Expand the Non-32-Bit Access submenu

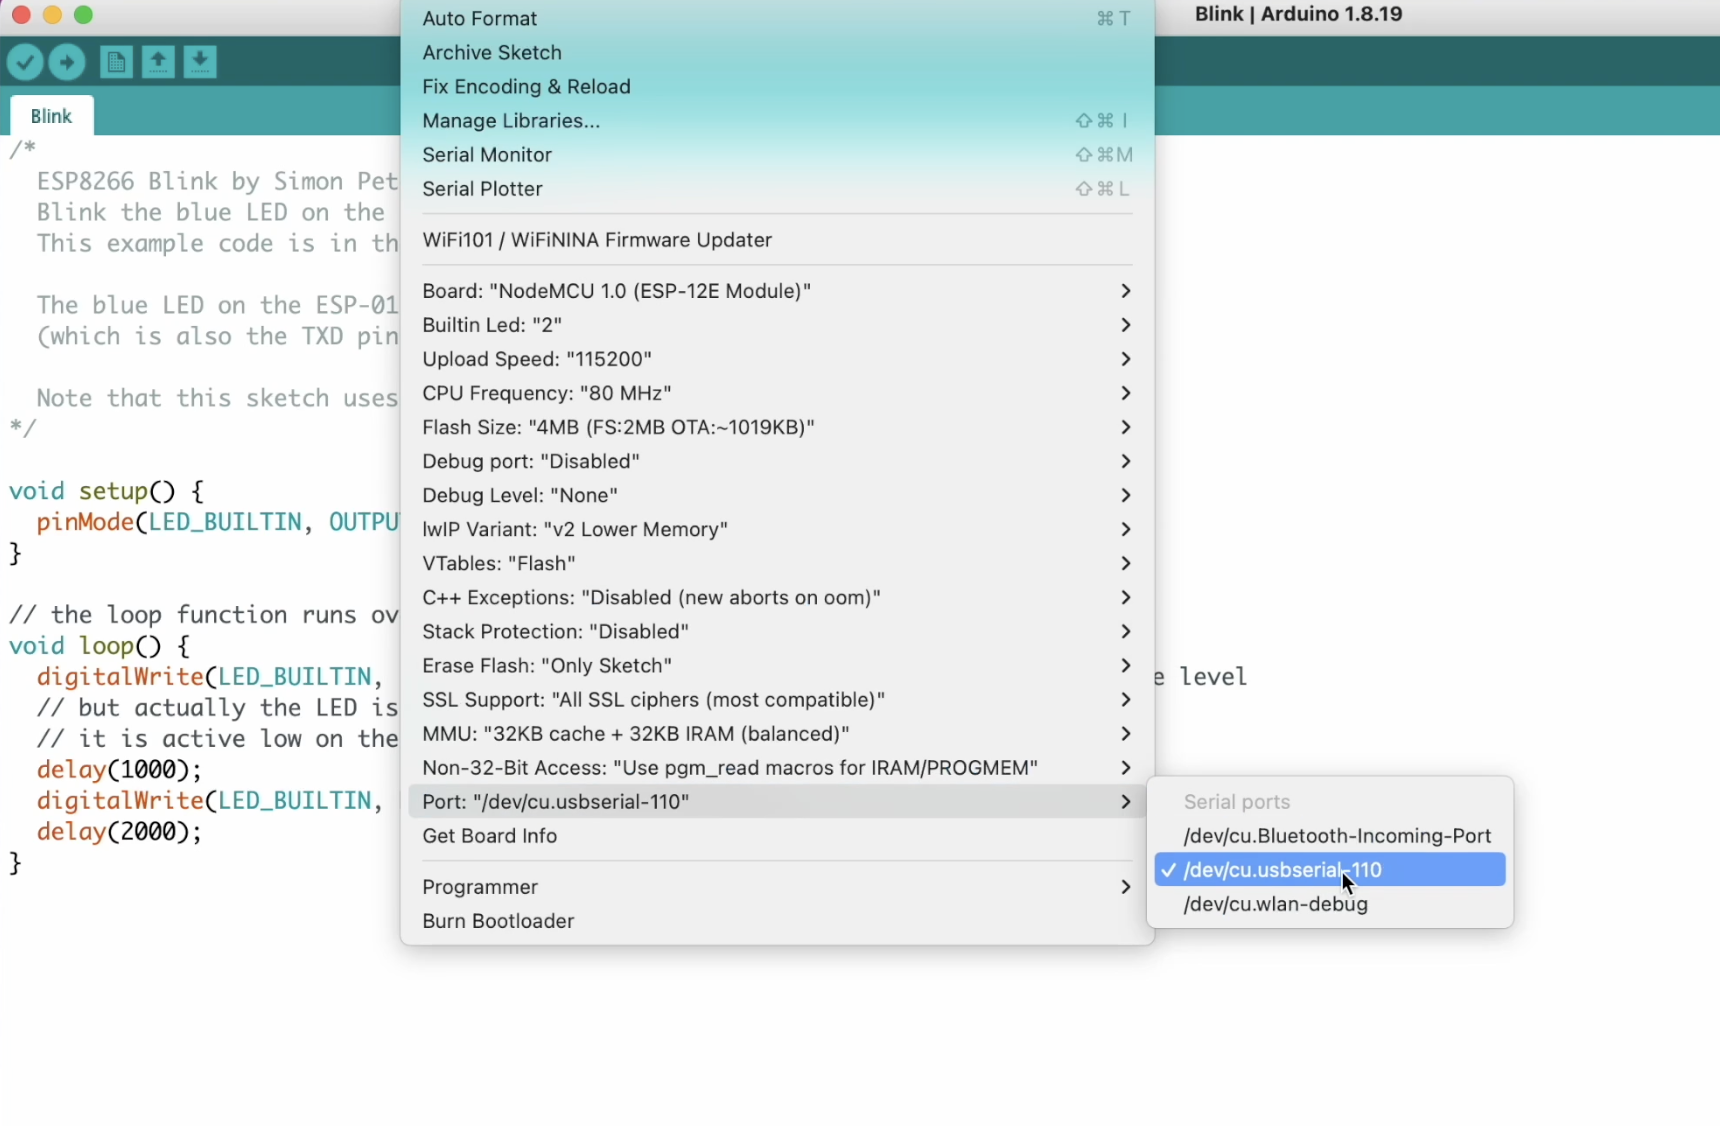pos(777,767)
